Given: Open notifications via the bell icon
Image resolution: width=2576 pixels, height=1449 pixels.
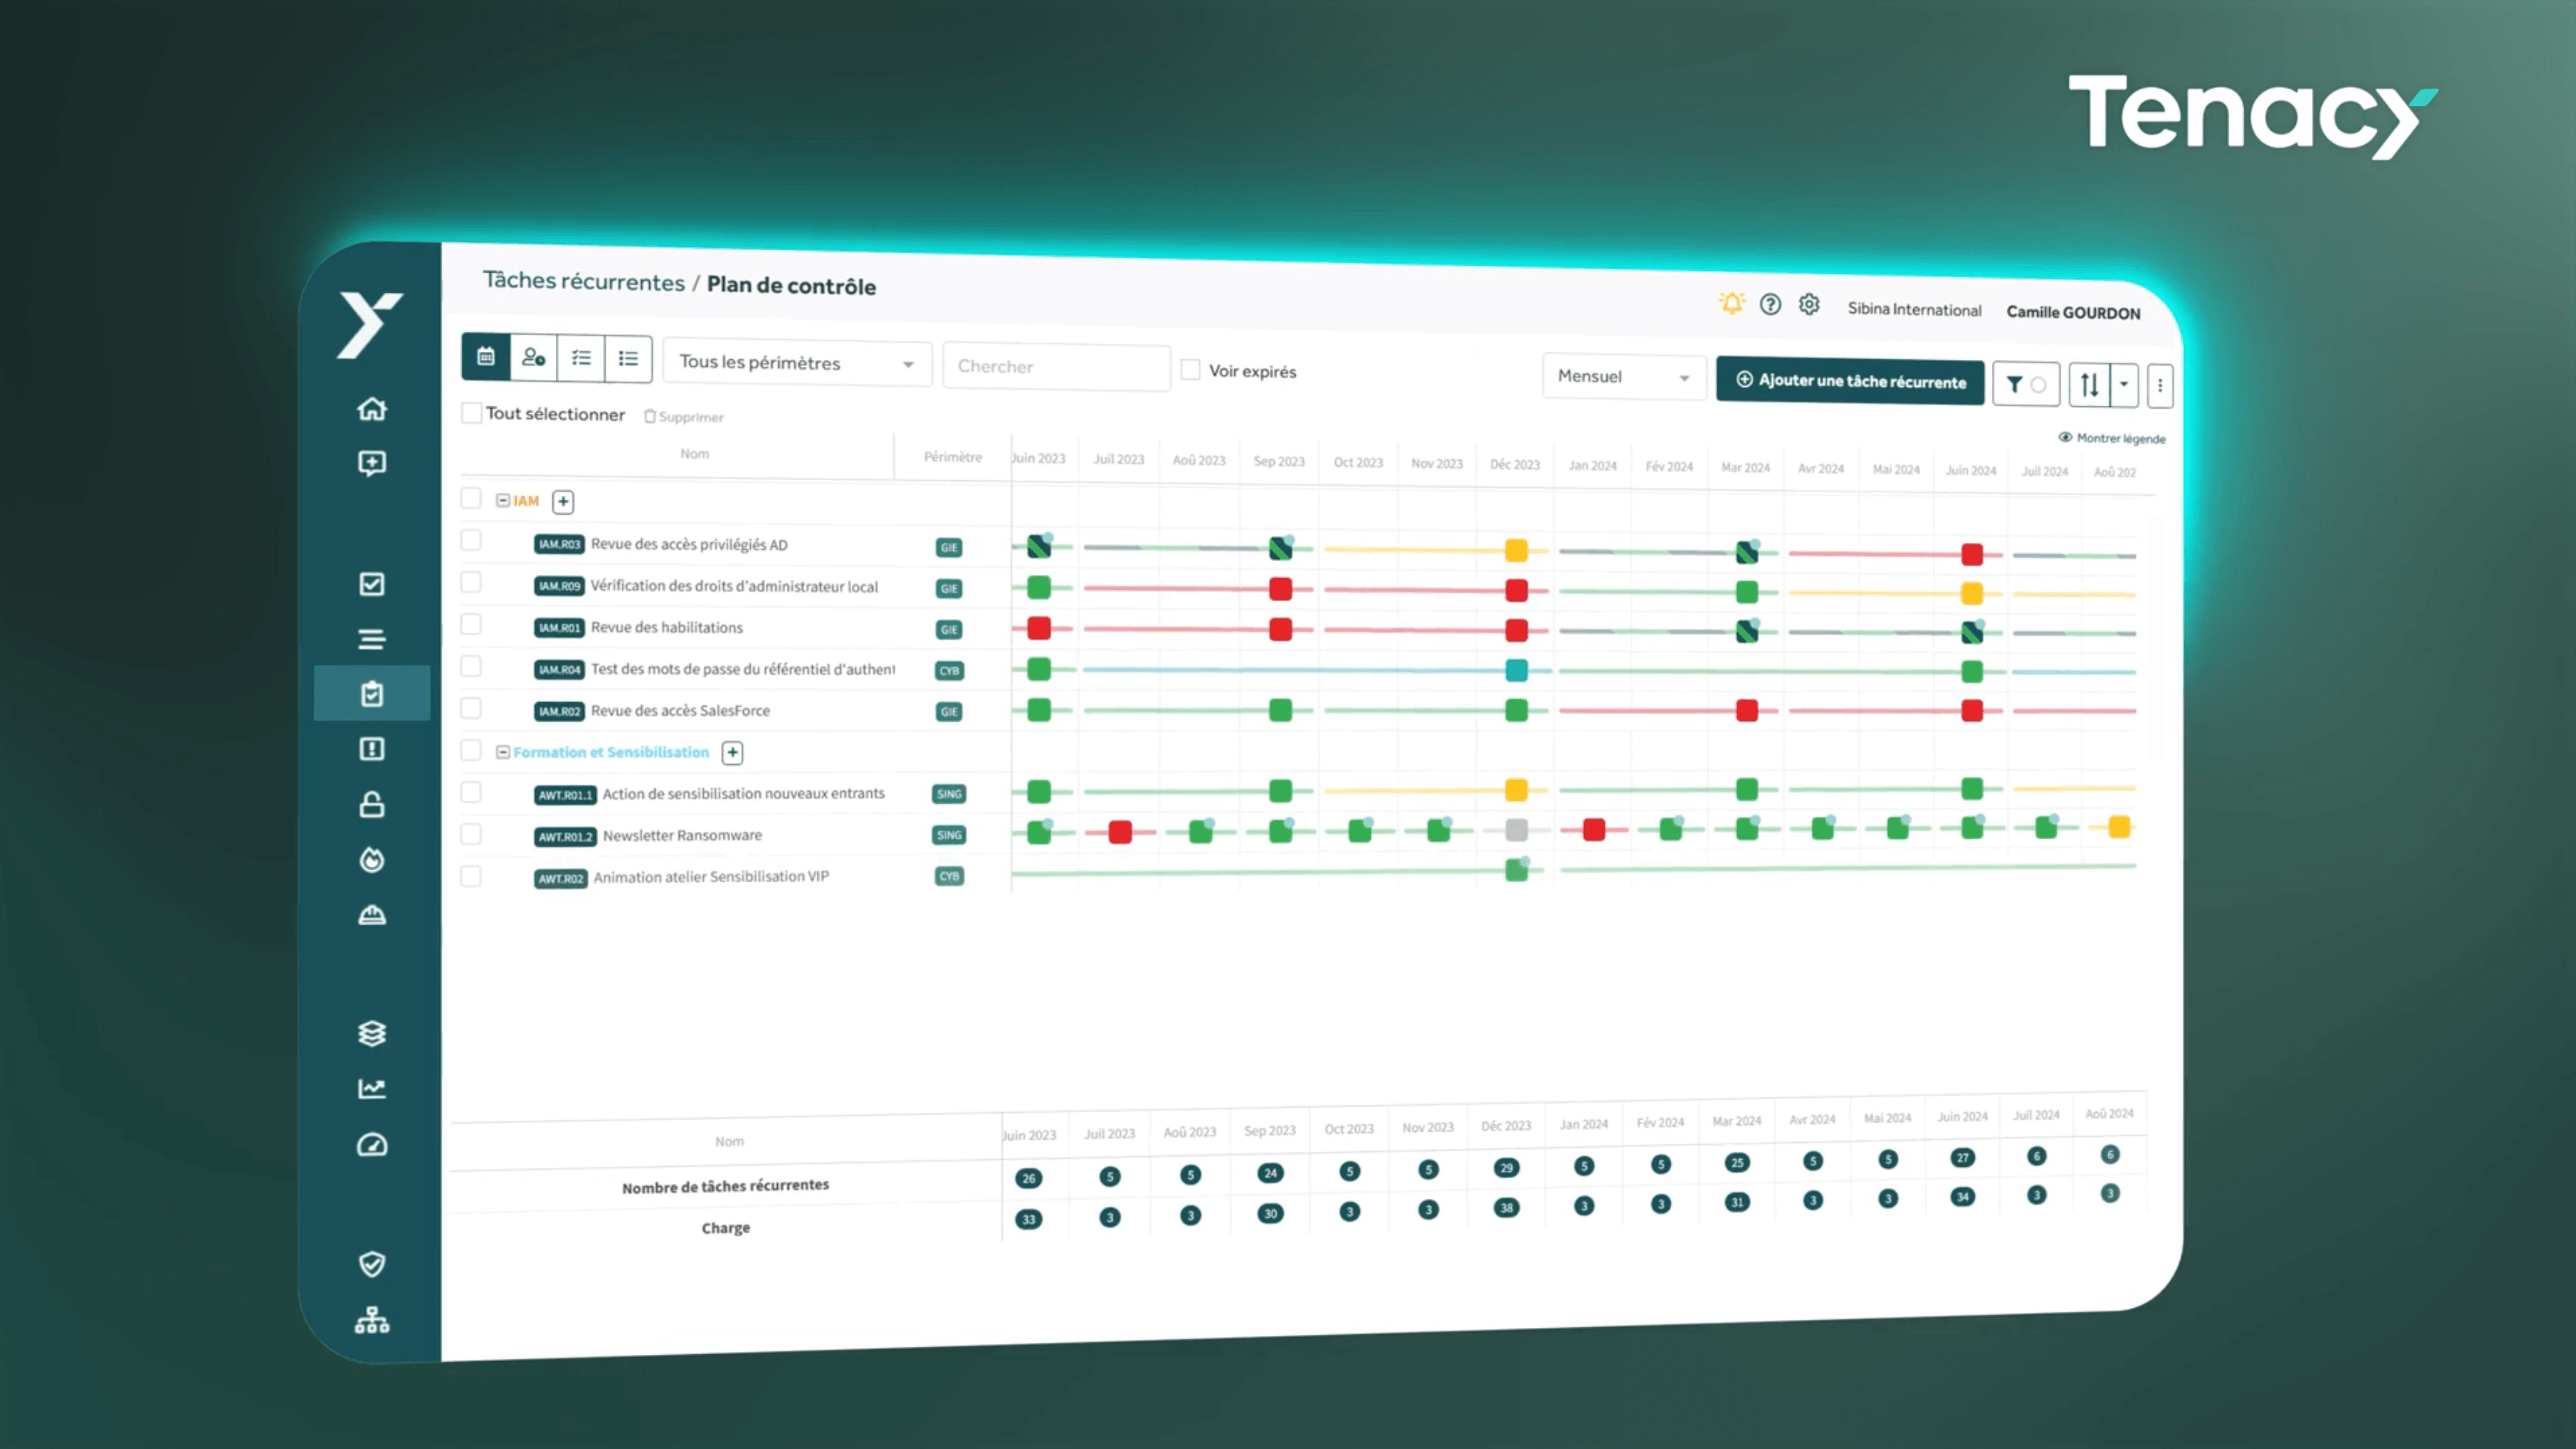Looking at the screenshot, I should tap(1731, 303).
